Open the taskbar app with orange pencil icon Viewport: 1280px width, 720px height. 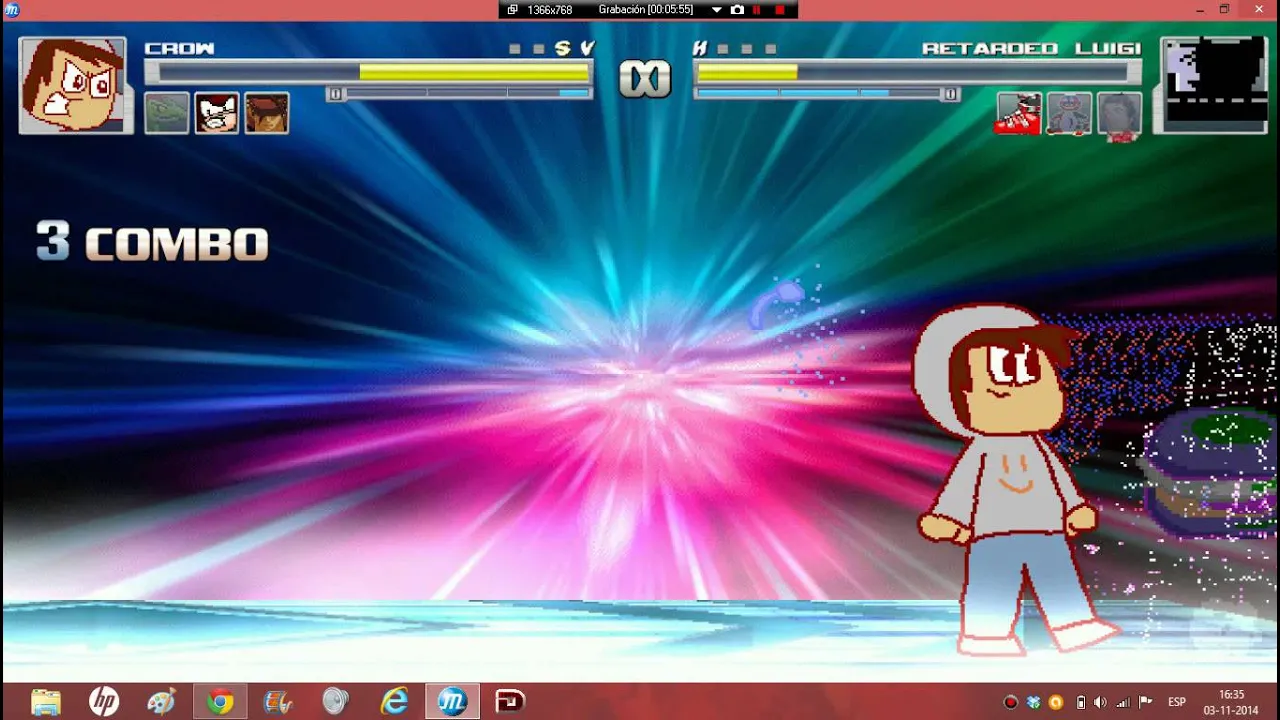click(x=278, y=702)
